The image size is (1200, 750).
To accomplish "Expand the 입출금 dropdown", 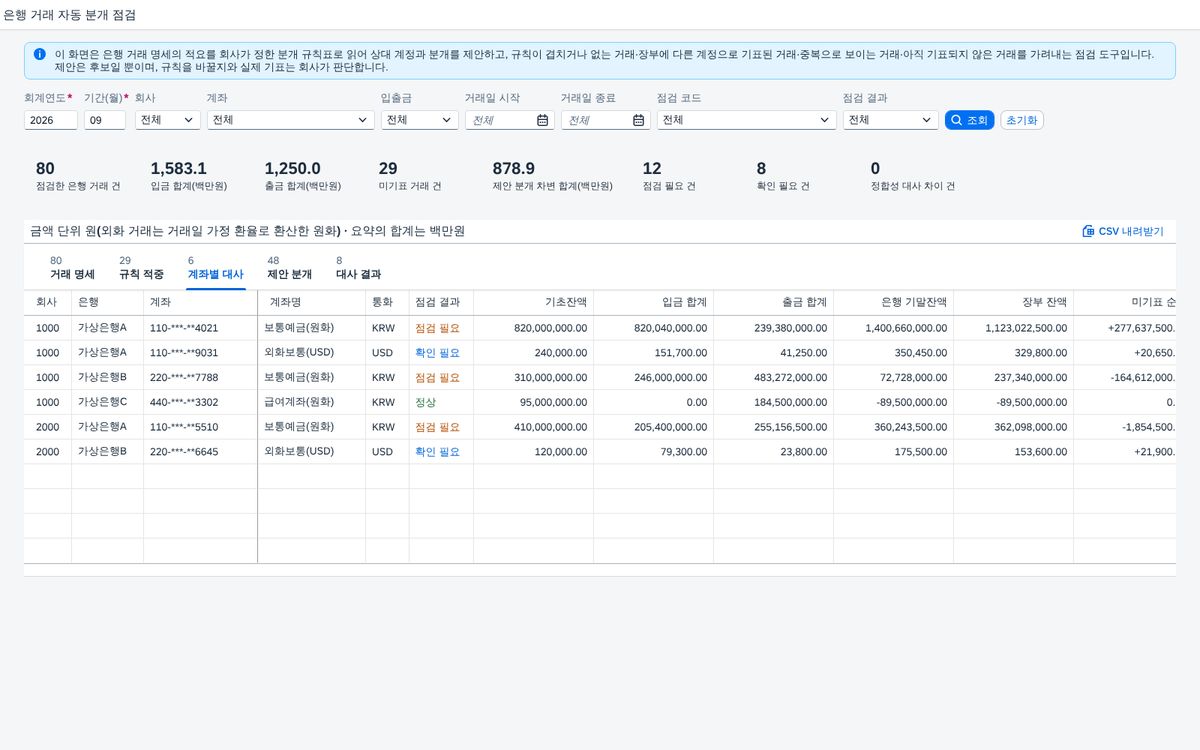I will (x=447, y=120).
